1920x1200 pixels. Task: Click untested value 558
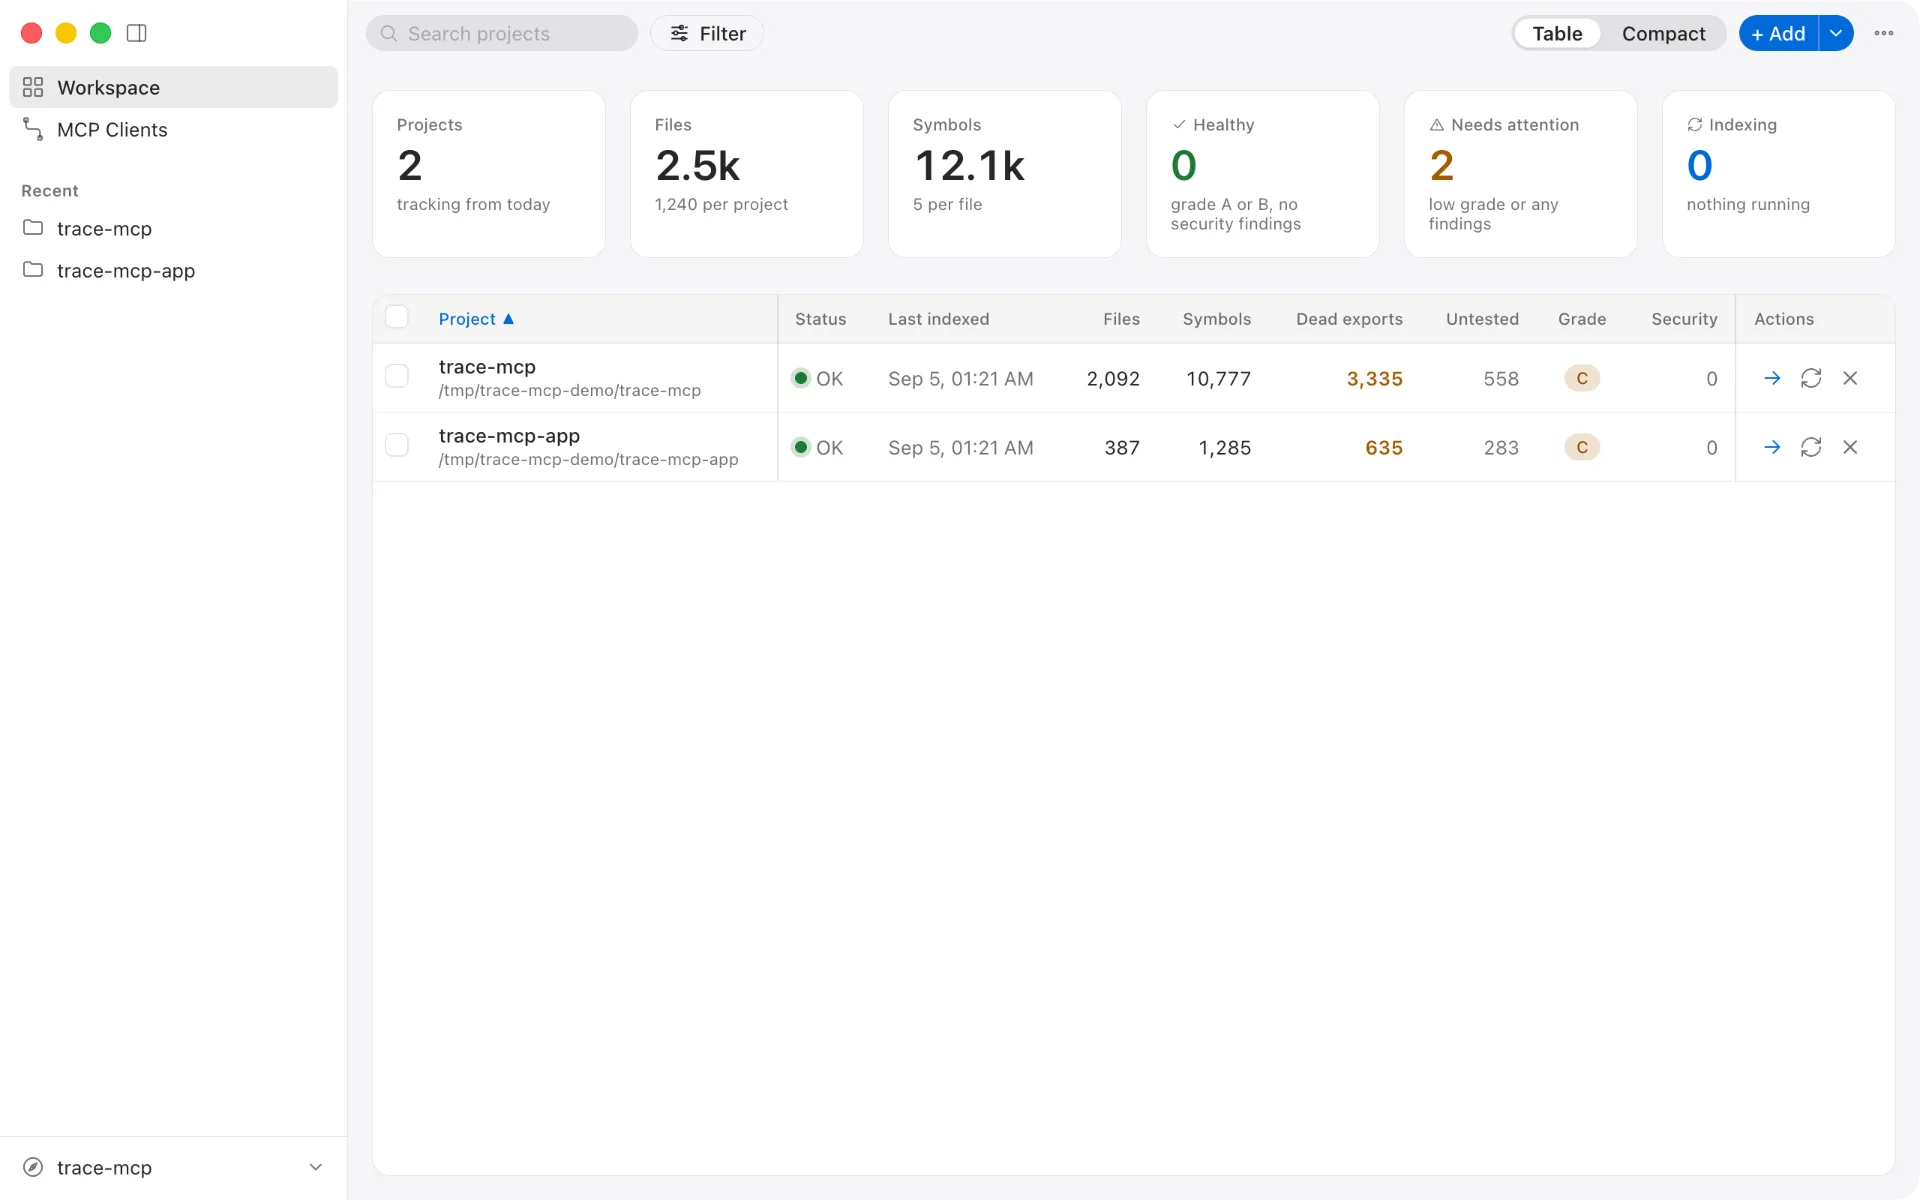point(1501,378)
